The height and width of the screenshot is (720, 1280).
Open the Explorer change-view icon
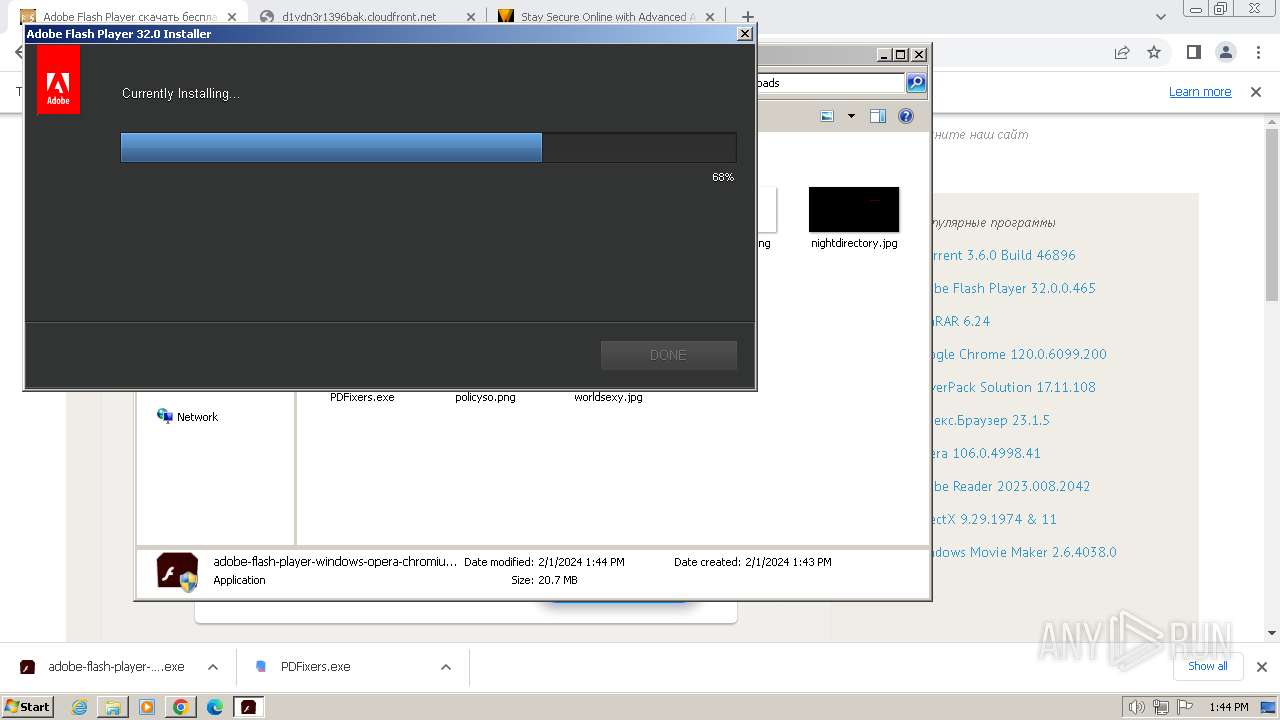[x=827, y=116]
